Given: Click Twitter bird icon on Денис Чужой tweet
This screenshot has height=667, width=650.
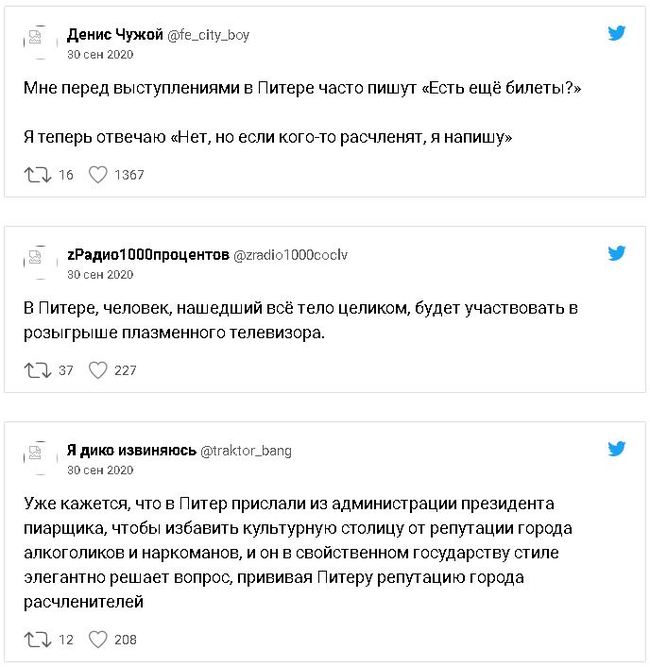Looking at the screenshot, I should click(618, 34).
